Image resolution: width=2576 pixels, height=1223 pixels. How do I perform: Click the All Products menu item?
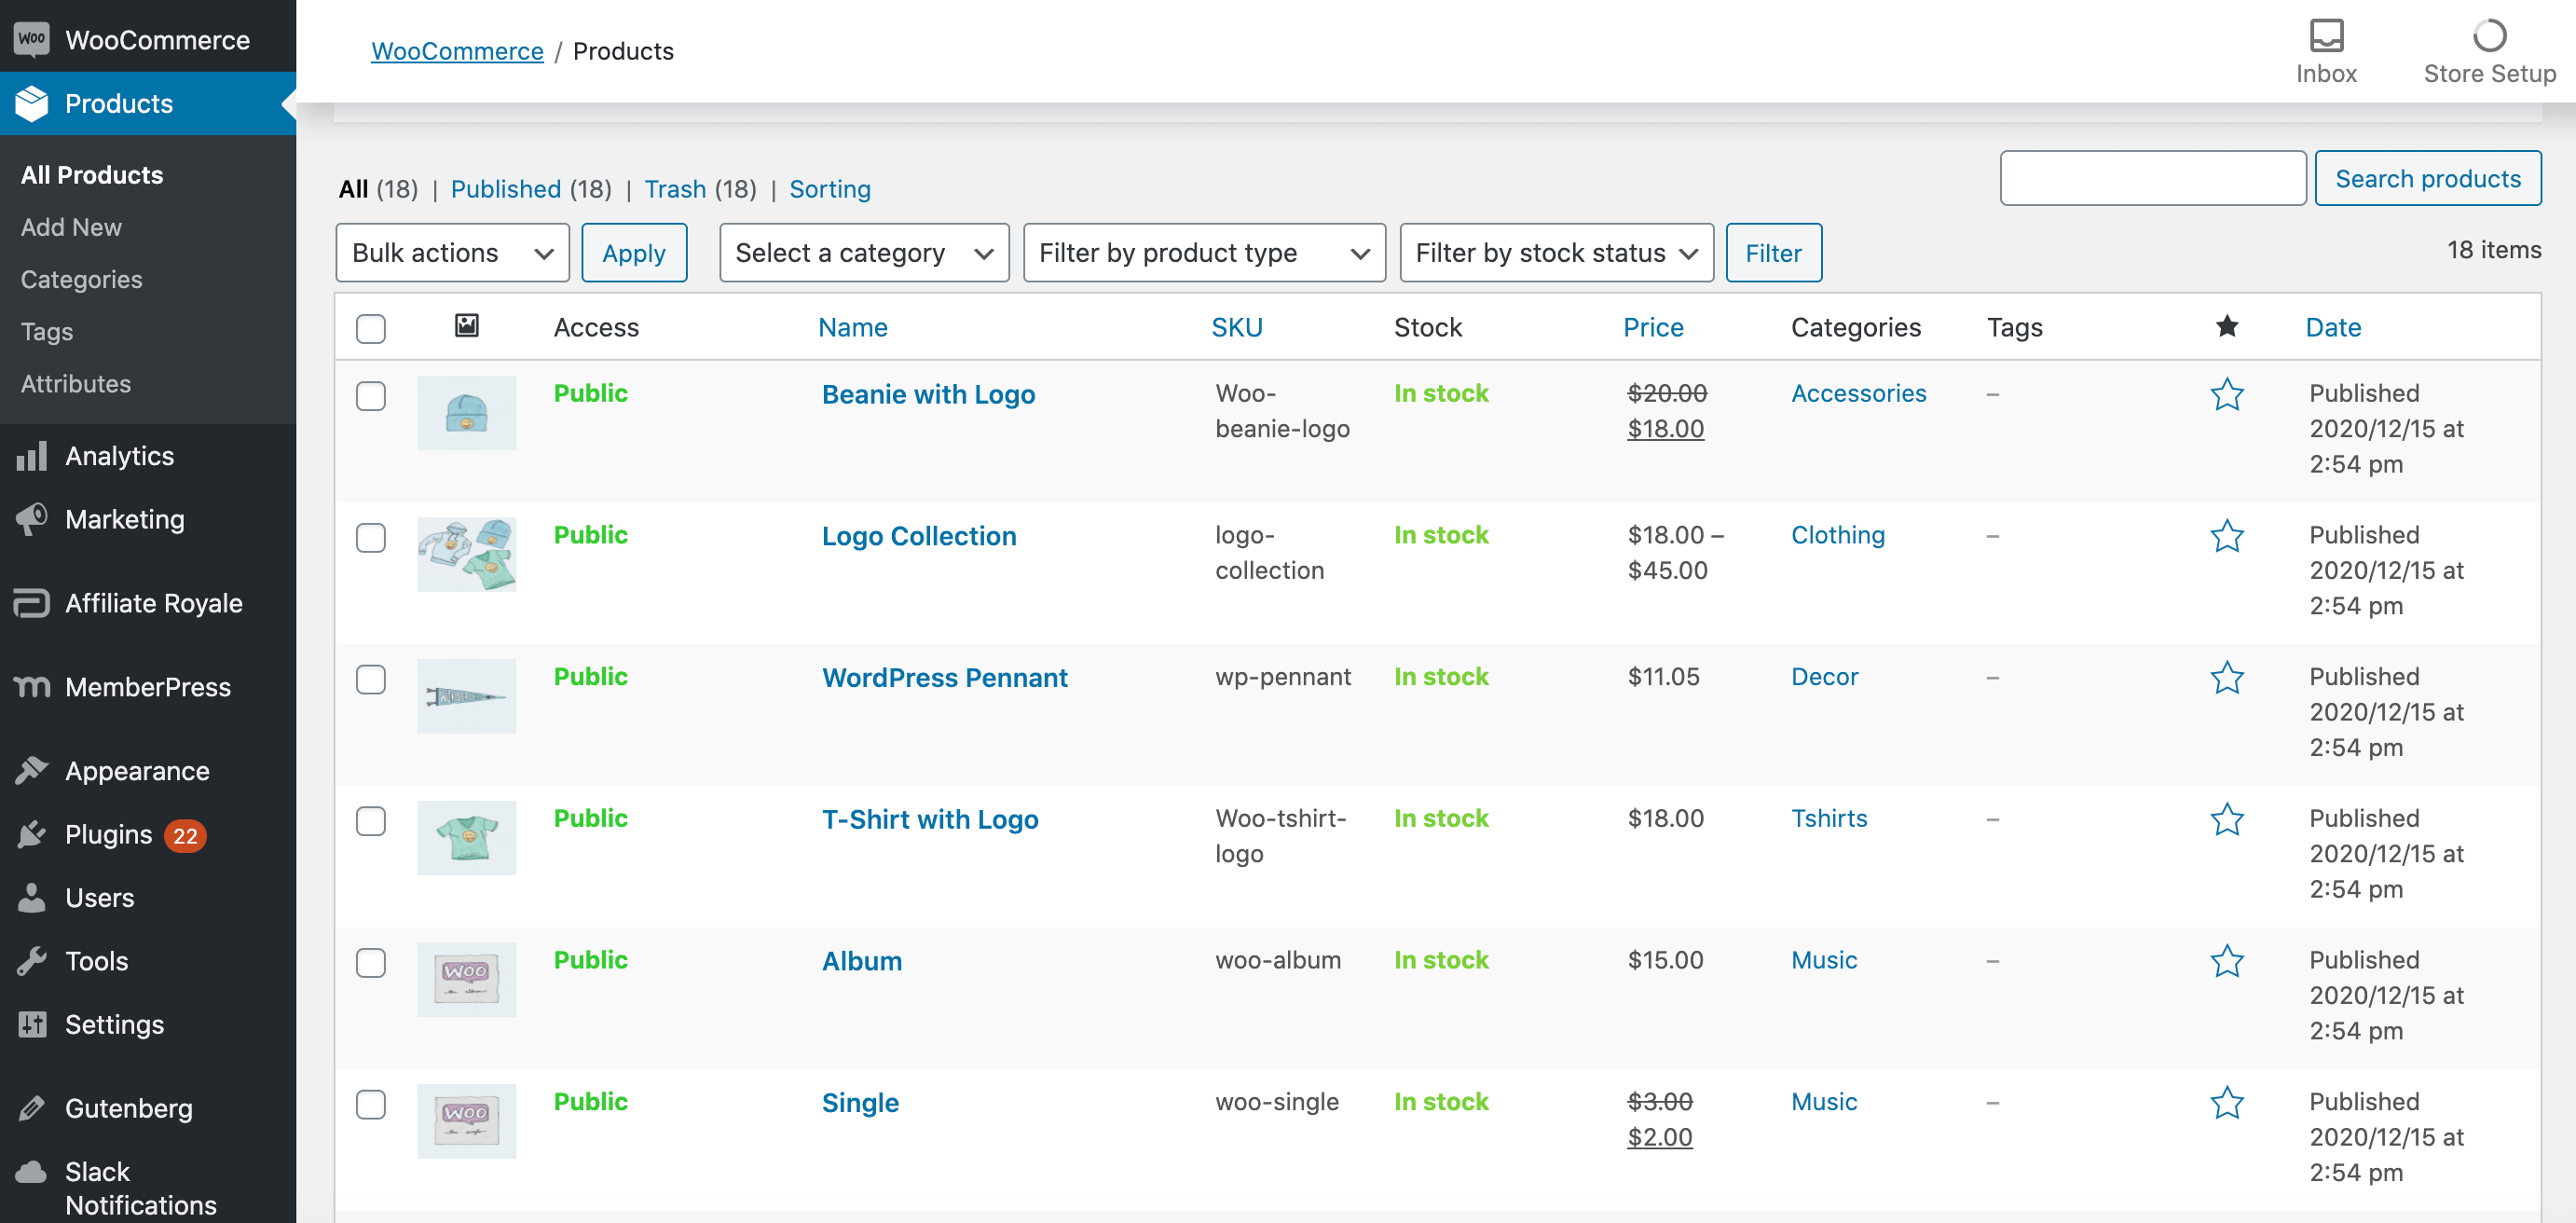[x=92, y=174]
